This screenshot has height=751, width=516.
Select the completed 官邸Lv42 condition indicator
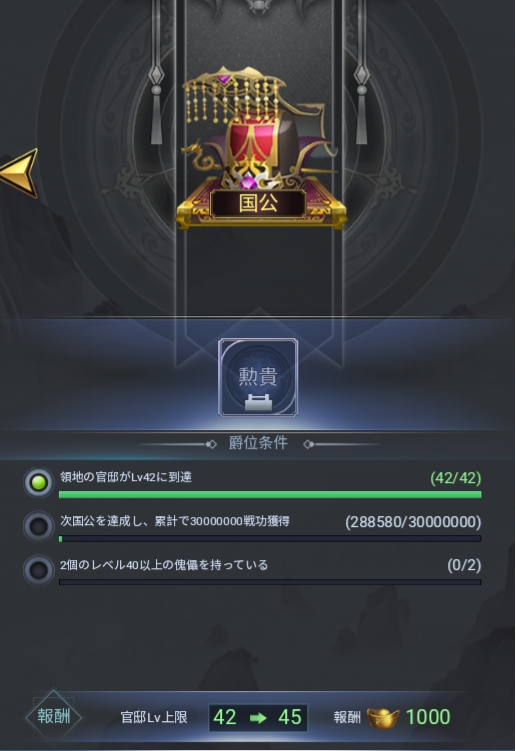point(39,482)
